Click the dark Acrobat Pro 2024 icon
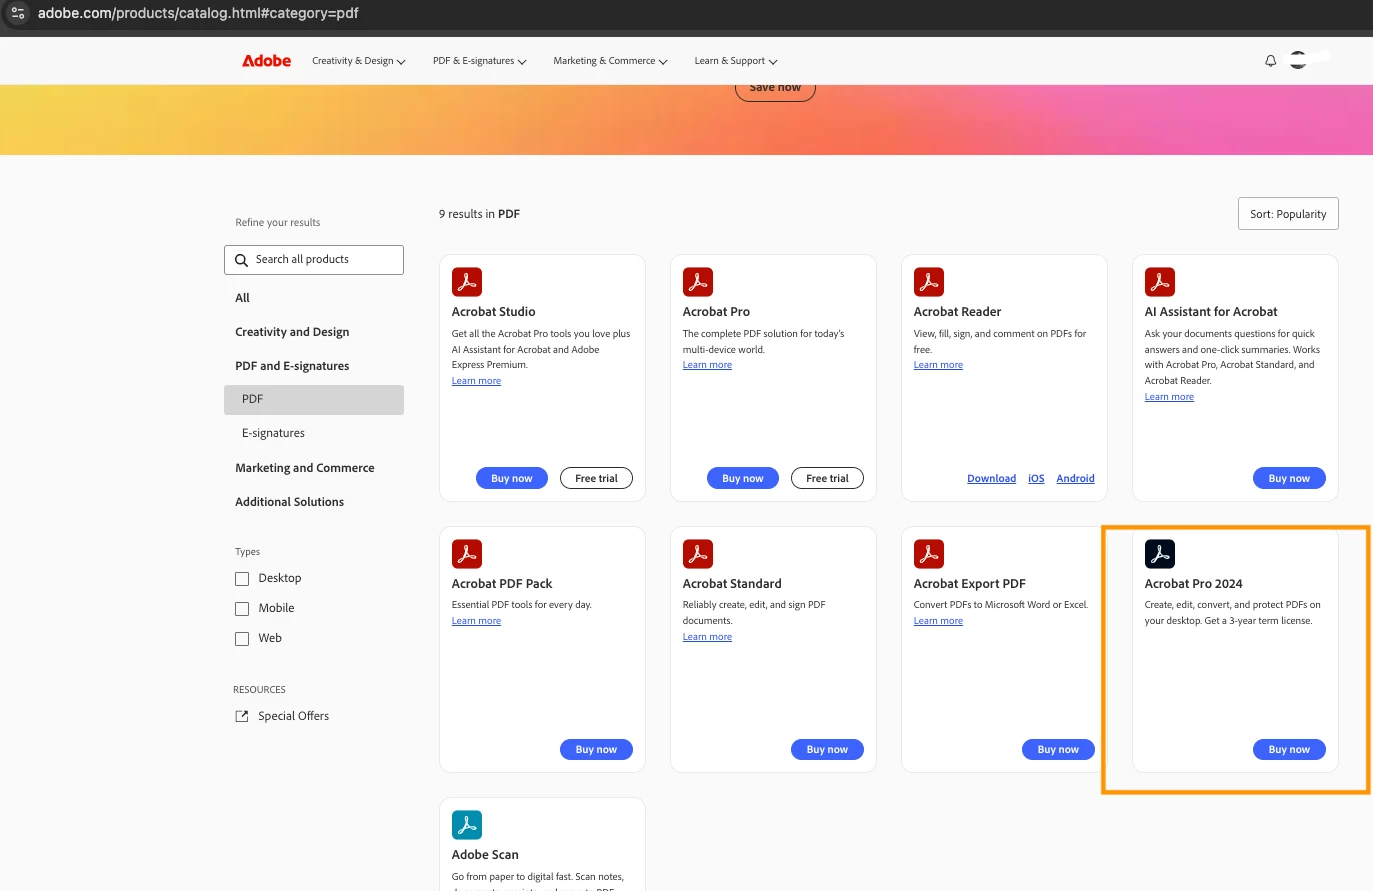Image resolution: width=1373 pixels, height=891 pixels. (1160, 554)
